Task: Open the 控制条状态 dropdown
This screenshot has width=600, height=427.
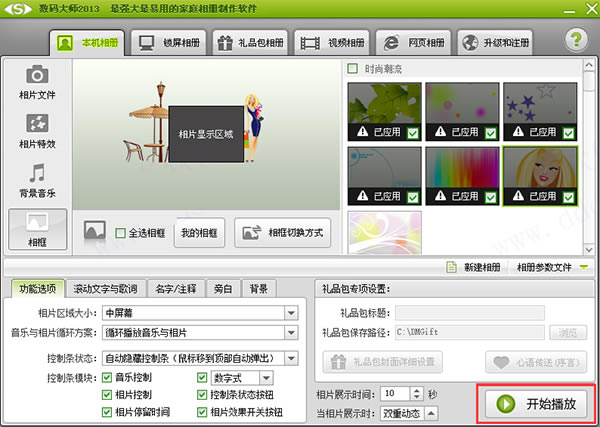Action: (x=291, y=357)
